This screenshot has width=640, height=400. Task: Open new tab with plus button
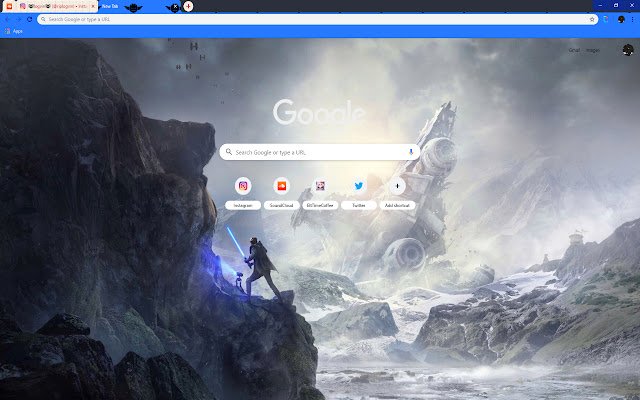(x=188, y=6)
